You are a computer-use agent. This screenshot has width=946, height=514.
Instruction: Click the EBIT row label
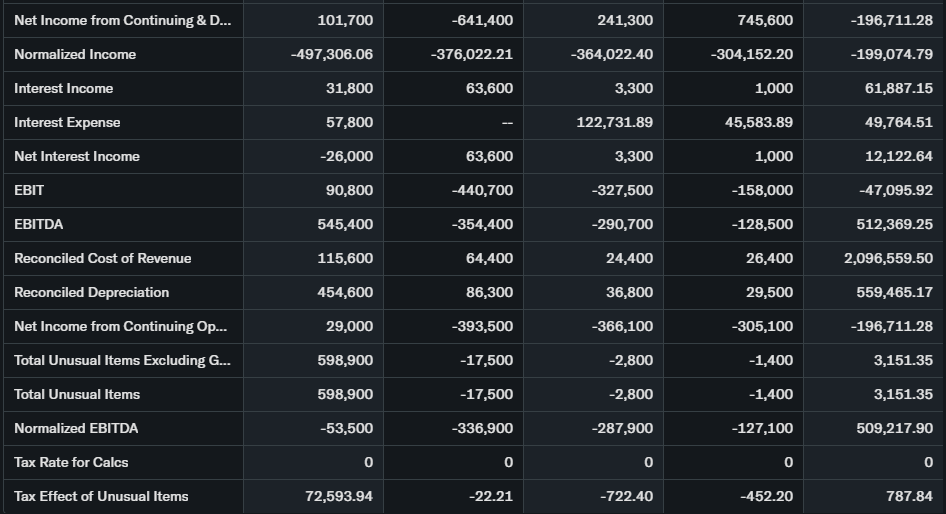(x=29, y=190)
